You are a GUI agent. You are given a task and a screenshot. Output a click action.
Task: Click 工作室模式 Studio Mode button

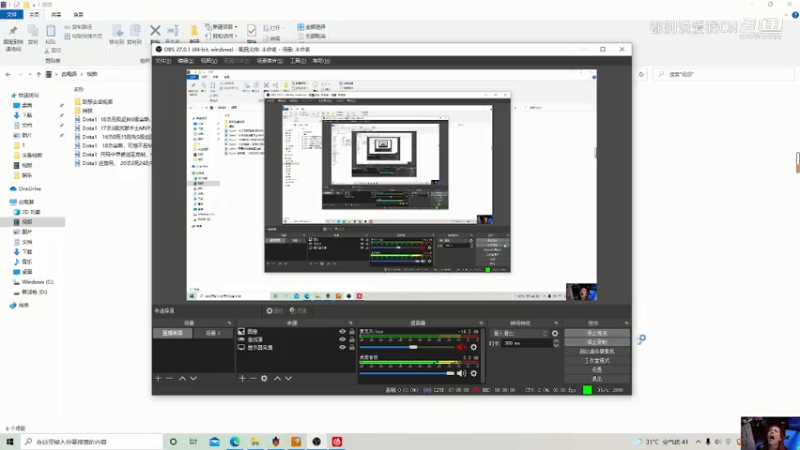(597, 361)
